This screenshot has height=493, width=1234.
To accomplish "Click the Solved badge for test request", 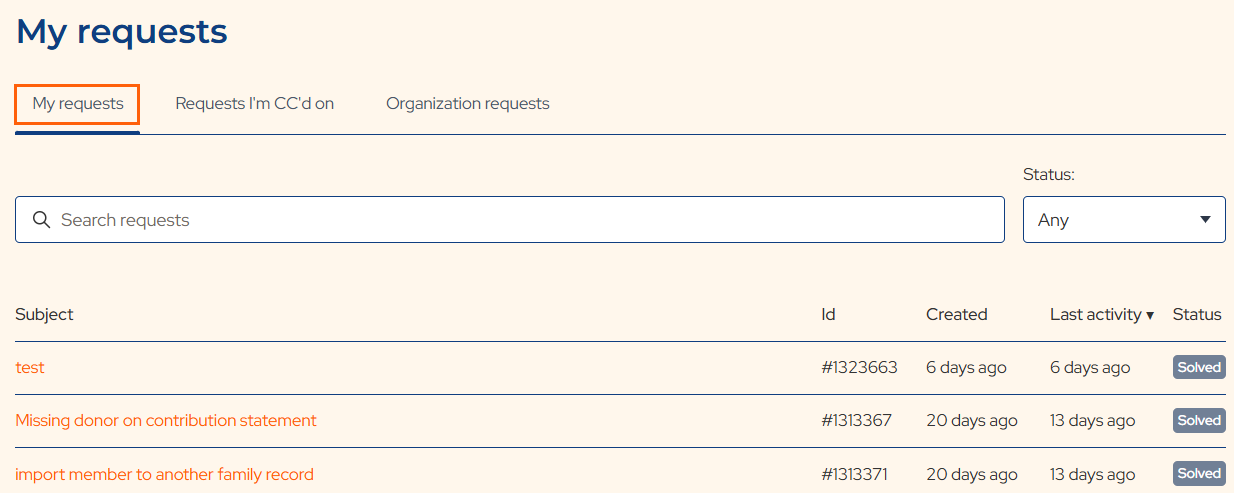I will point(1199,367).
